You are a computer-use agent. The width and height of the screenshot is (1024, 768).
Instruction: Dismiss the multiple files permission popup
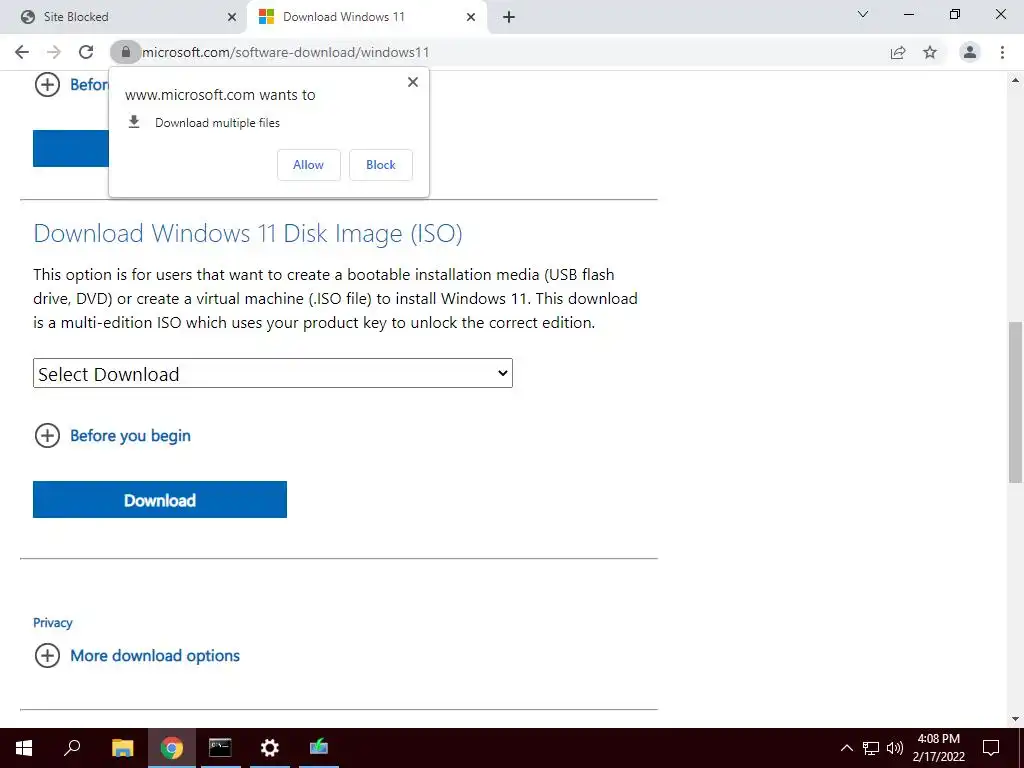[413, 82]
